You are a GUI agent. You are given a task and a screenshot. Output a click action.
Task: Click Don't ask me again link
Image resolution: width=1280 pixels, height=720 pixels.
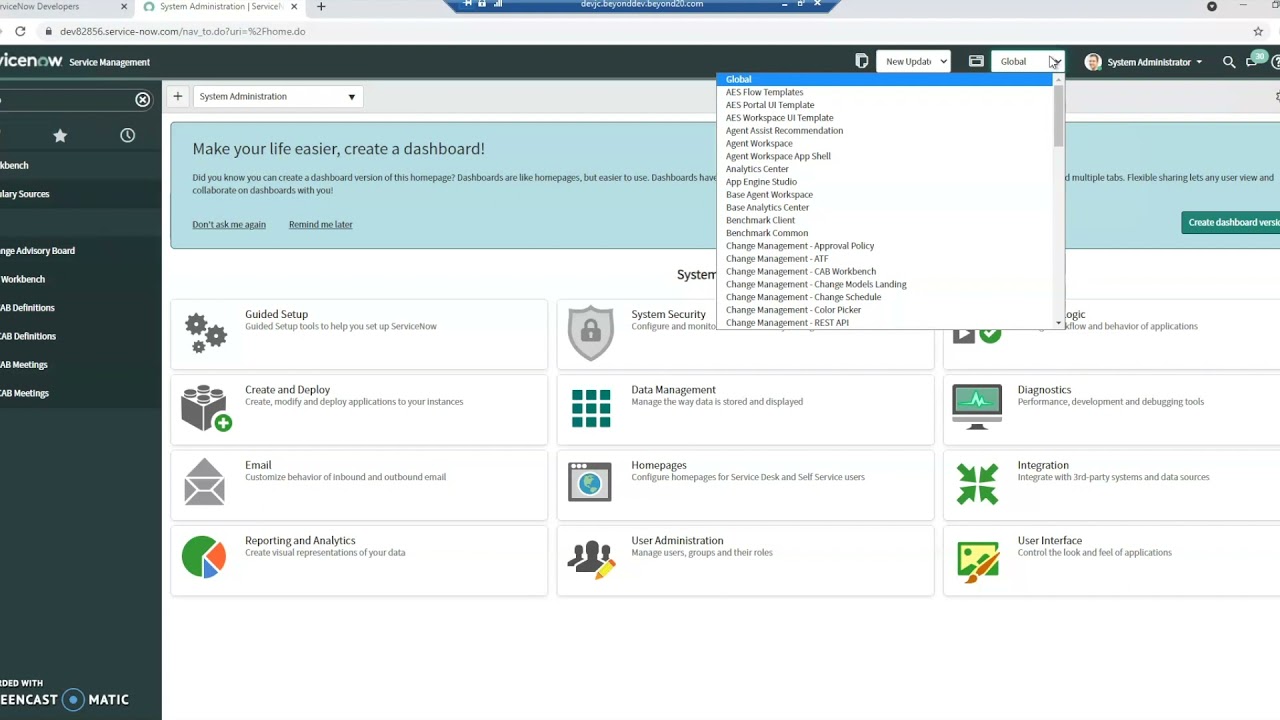(x=229, y=224)
